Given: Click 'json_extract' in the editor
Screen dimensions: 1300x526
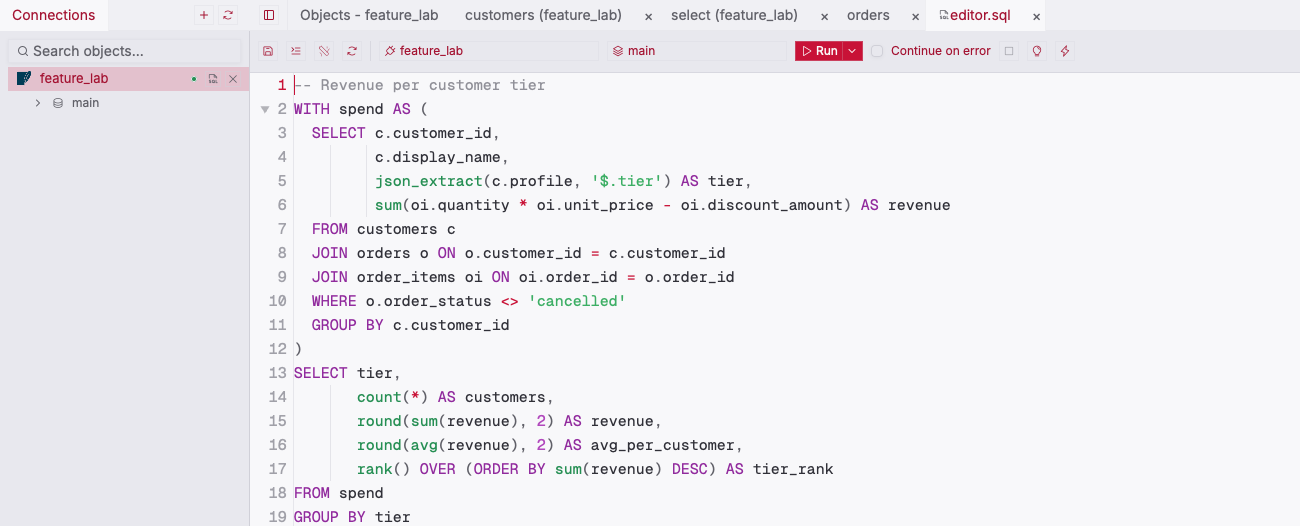Looking at the screenshot, I should coord(429,181).
